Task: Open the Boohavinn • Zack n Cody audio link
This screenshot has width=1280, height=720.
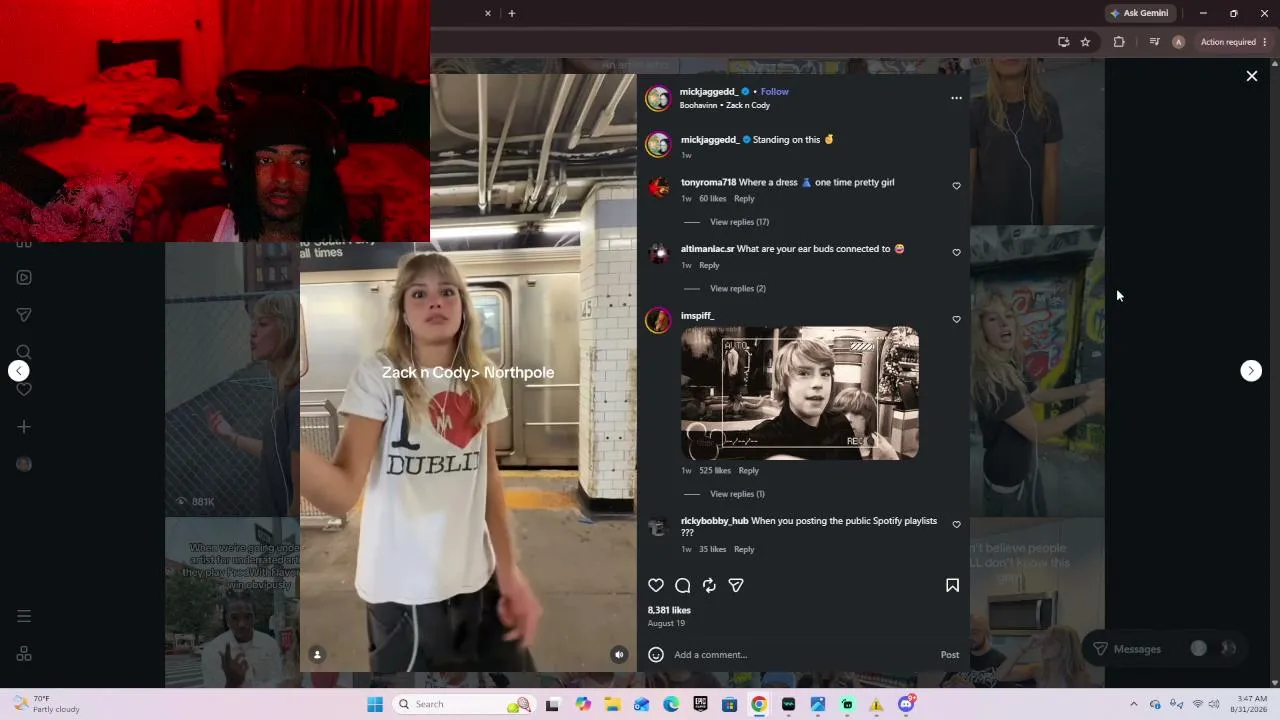Action: point(725,106)
